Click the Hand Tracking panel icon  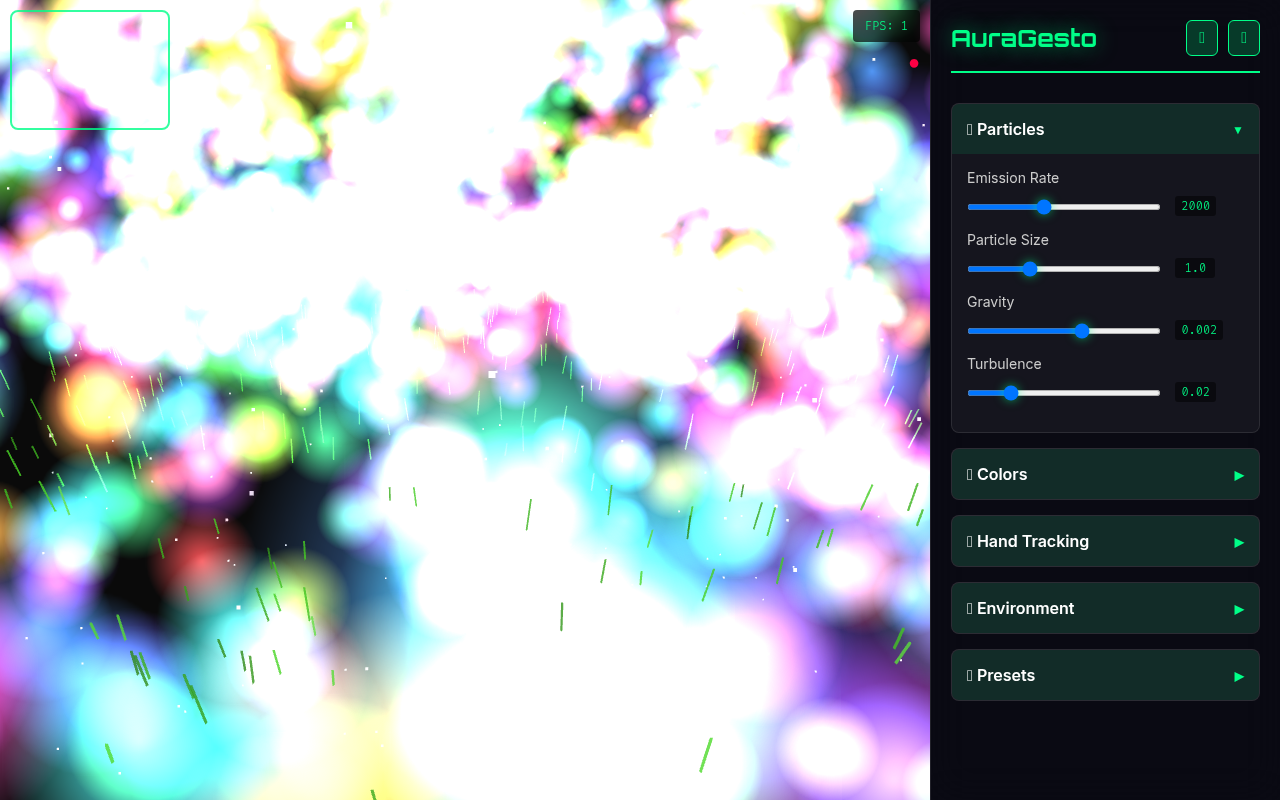[x=968, y=541]
